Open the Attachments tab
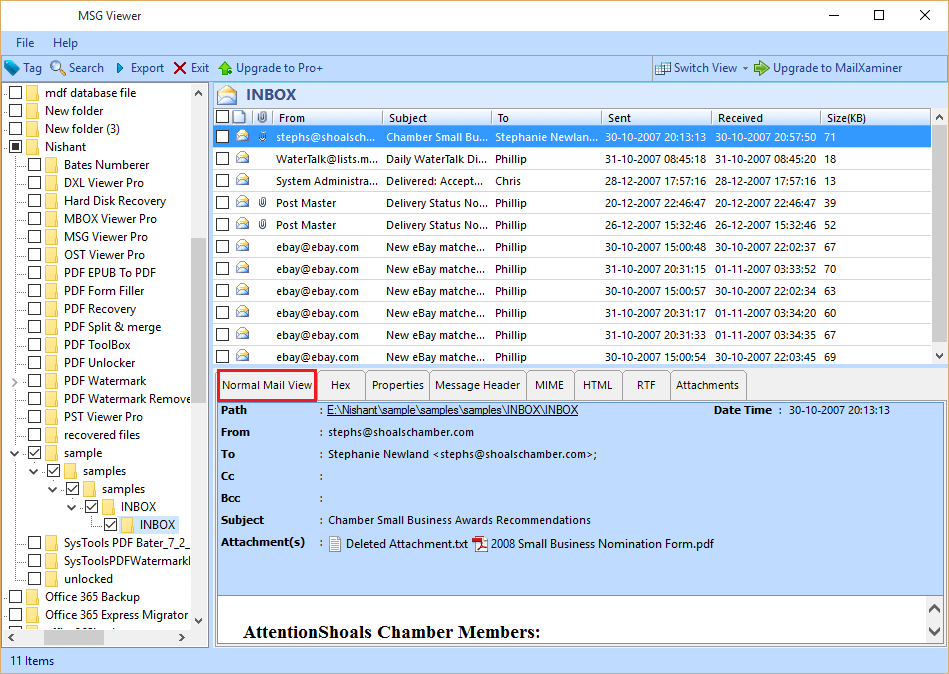This screenshot has width=949, height=674. coord(708,385)
